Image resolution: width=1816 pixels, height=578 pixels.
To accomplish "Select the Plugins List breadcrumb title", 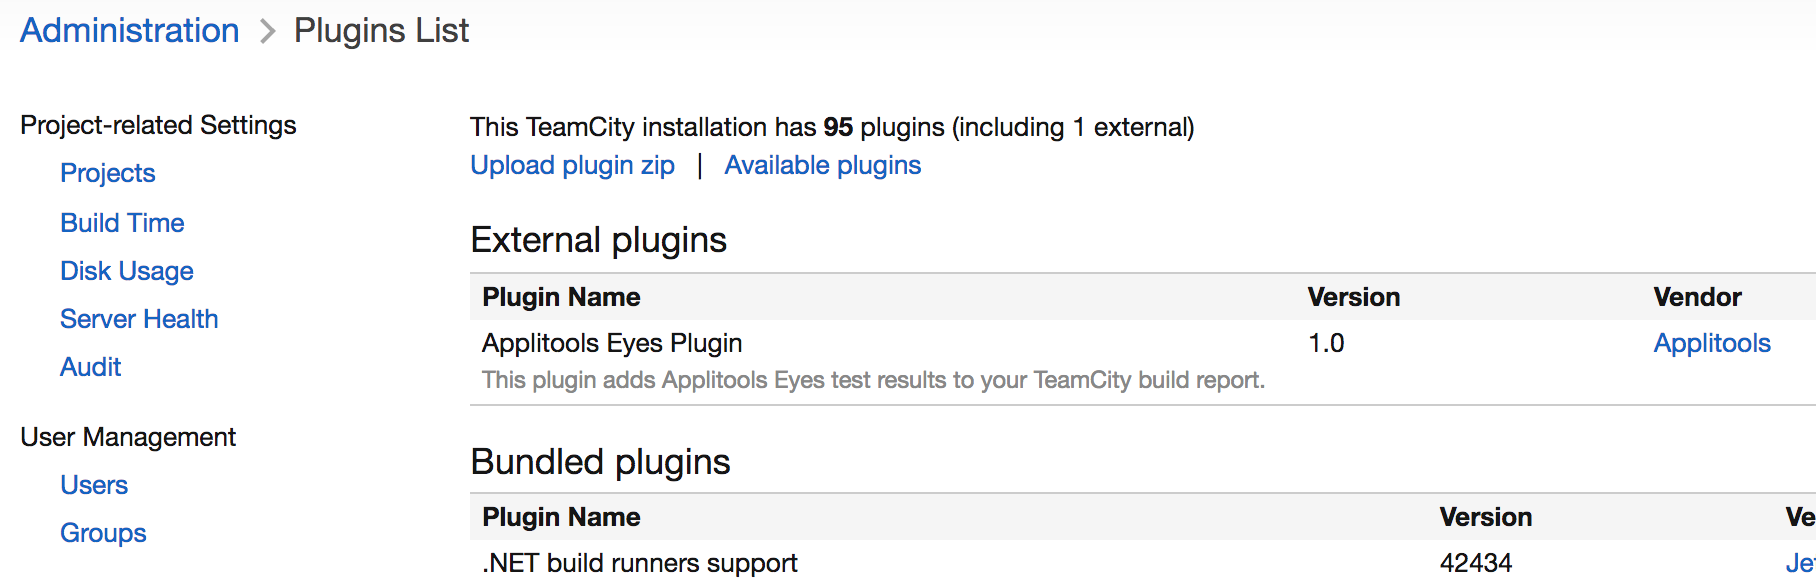I will pos(381,30).
